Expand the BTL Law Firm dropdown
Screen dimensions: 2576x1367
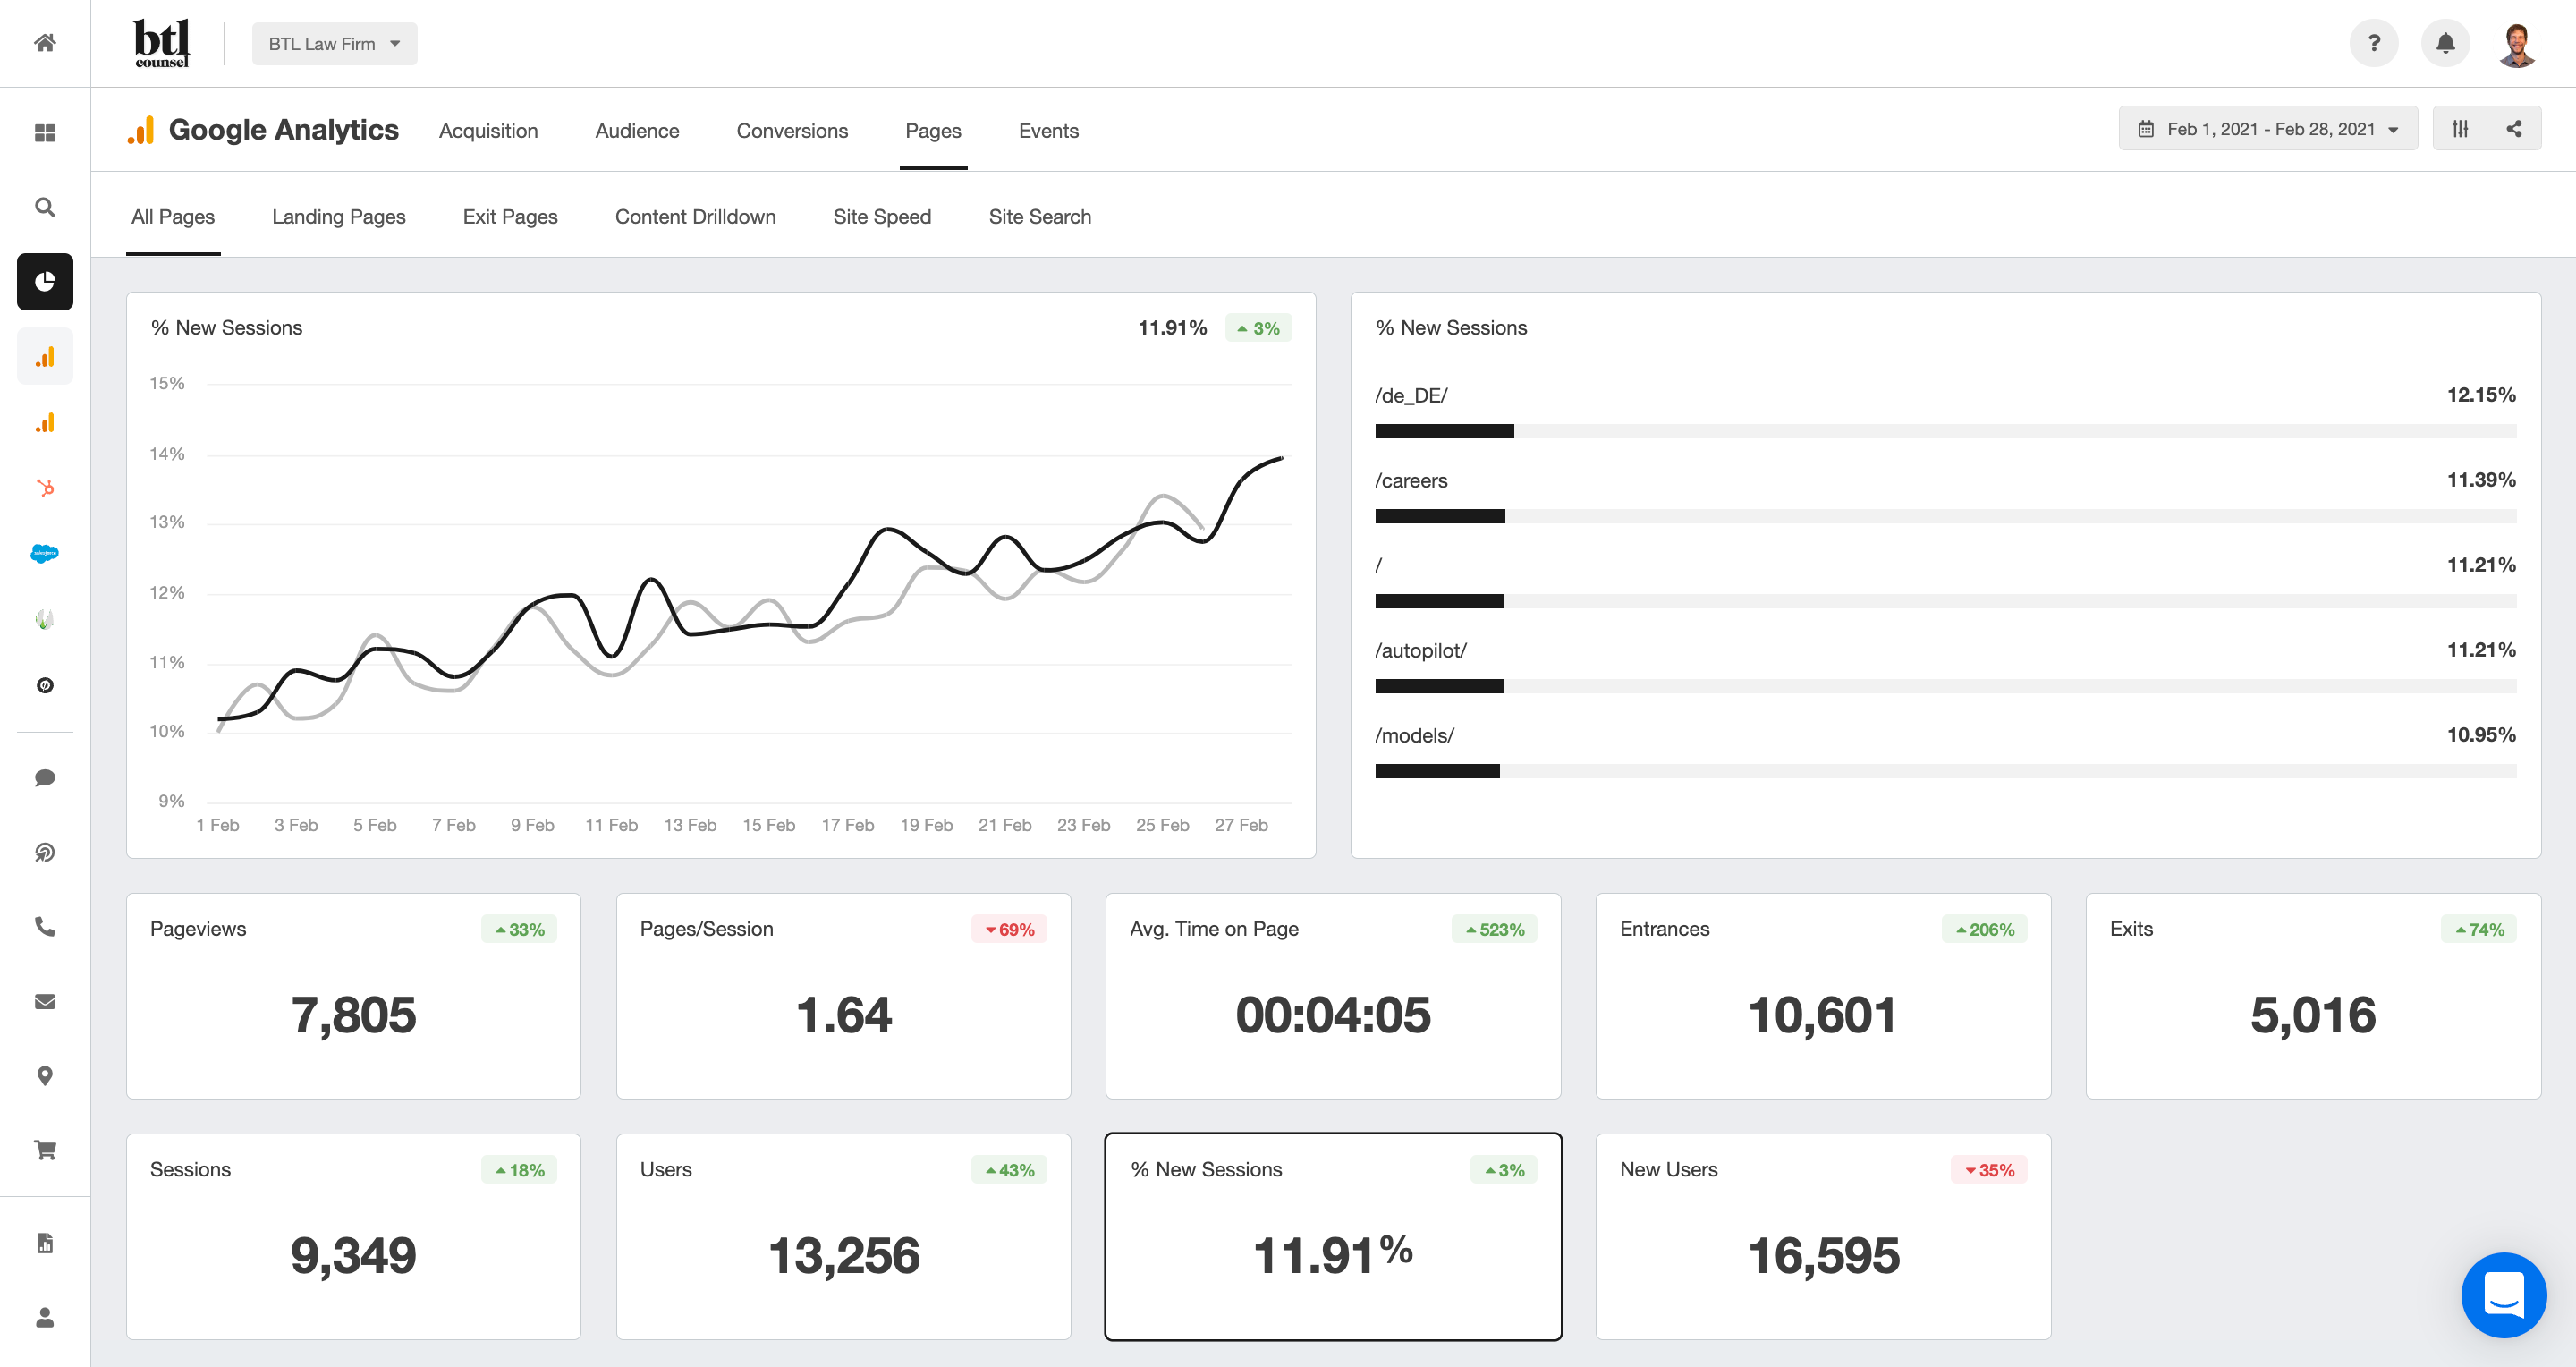[x=327, y=43]
